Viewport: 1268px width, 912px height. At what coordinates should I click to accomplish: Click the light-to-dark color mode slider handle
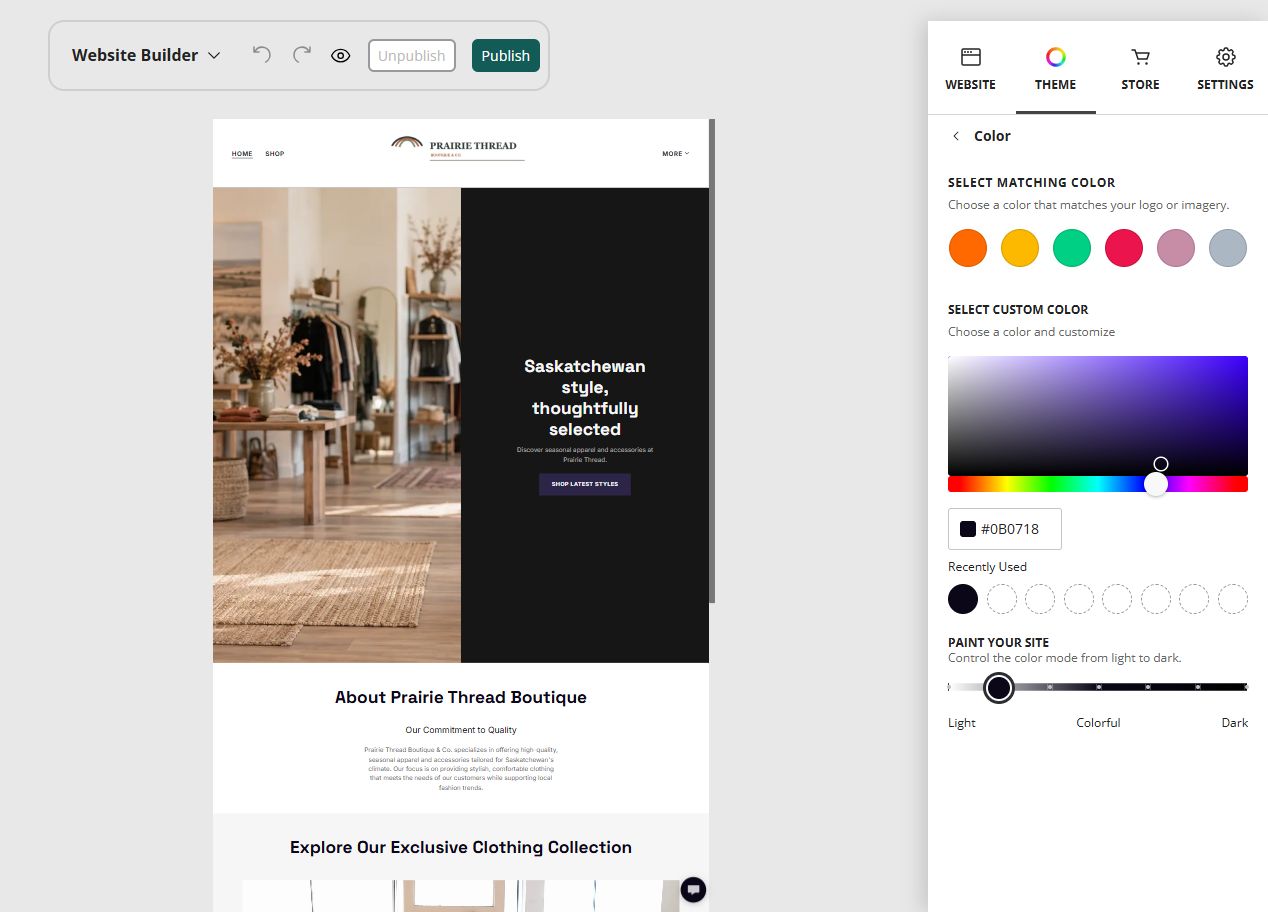coord(998,687)
